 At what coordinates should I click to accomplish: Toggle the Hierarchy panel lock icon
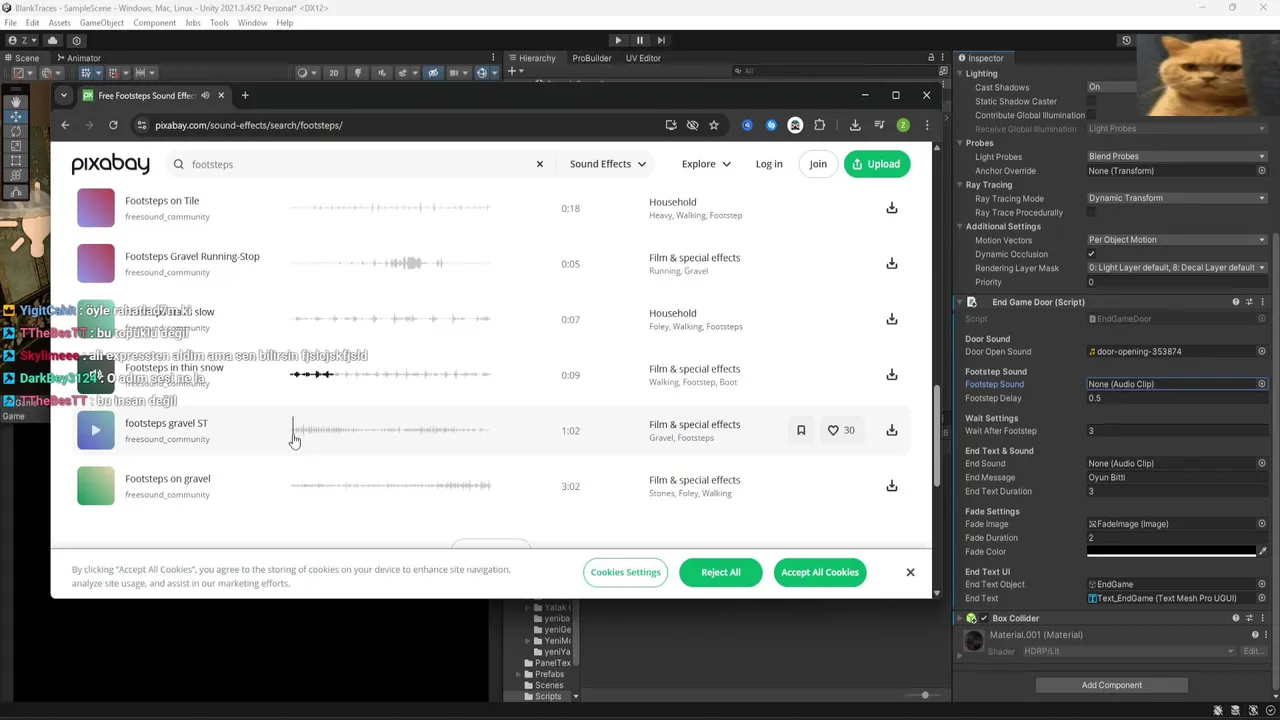(931, 58)
